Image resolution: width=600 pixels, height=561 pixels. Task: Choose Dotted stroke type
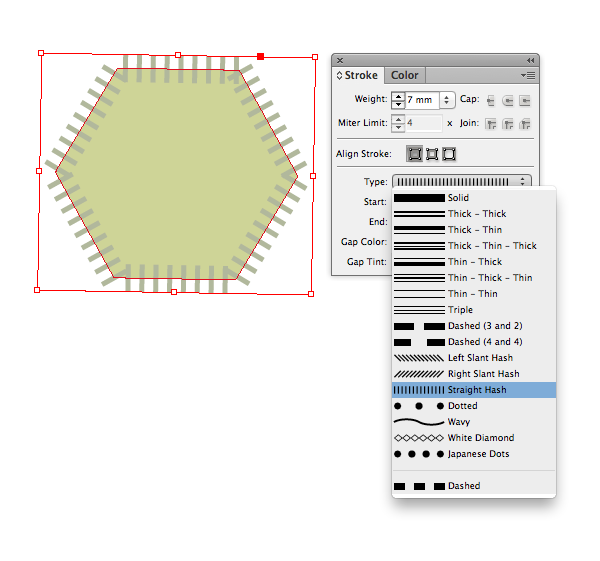[474, 406]
